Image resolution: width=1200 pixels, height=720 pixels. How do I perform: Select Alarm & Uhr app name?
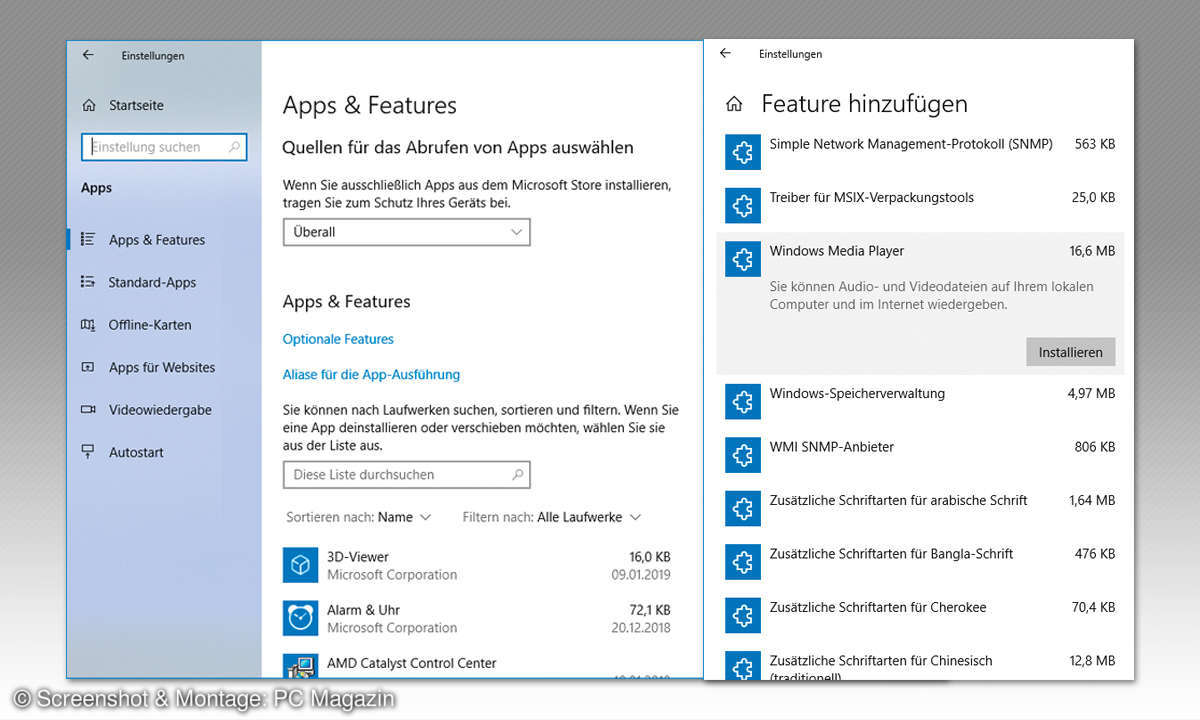364,610
